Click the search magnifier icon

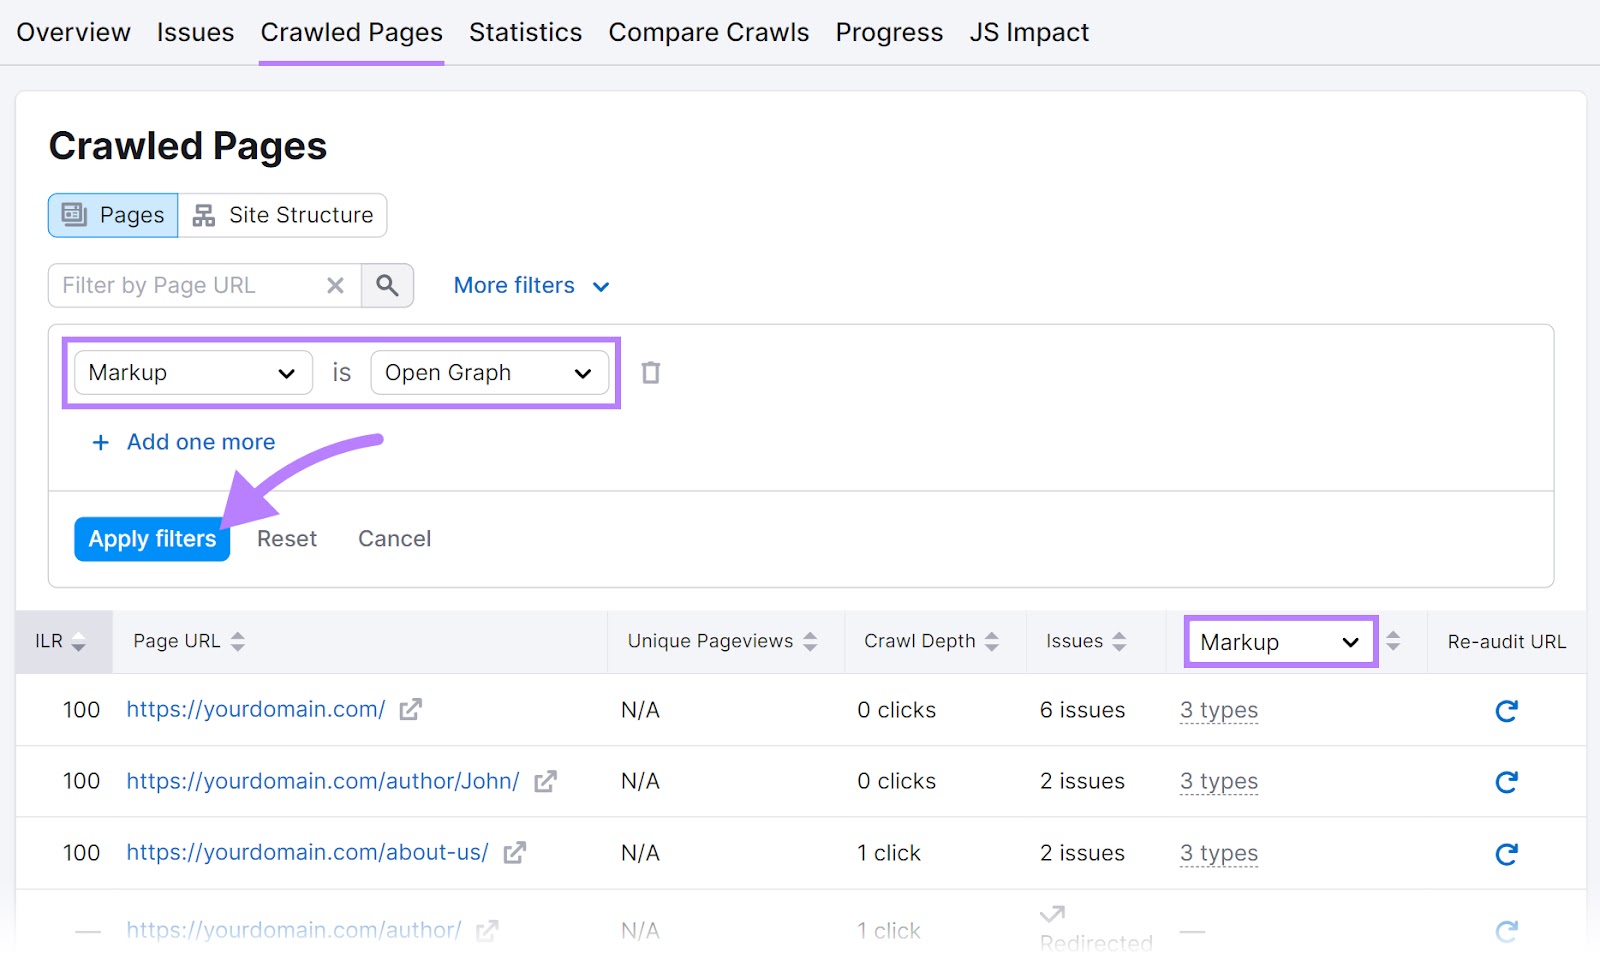(388, 285)
